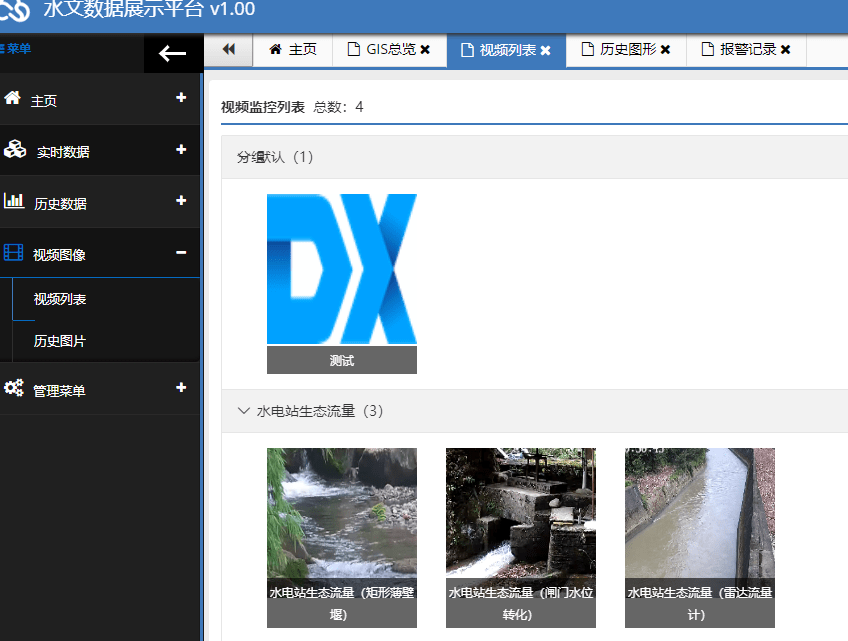Viewport: 848px width, 641px height.
Task: Click the 管理菜单 gears icon
Action: pos(14,387)
